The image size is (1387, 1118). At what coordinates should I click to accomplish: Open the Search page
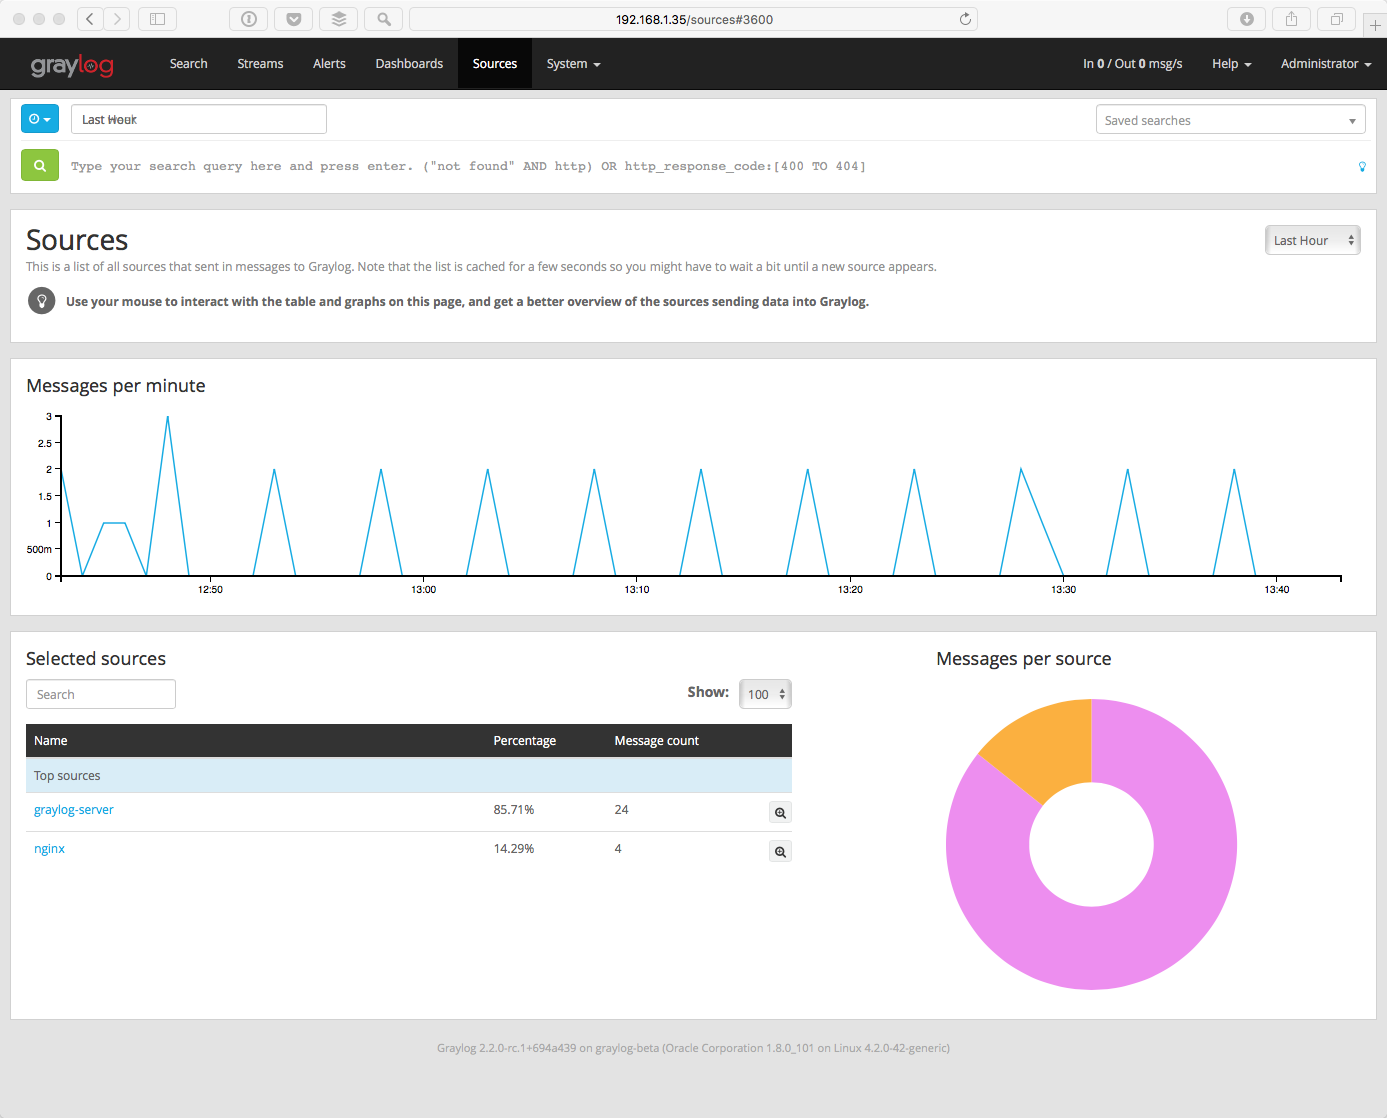coord(189,64)
